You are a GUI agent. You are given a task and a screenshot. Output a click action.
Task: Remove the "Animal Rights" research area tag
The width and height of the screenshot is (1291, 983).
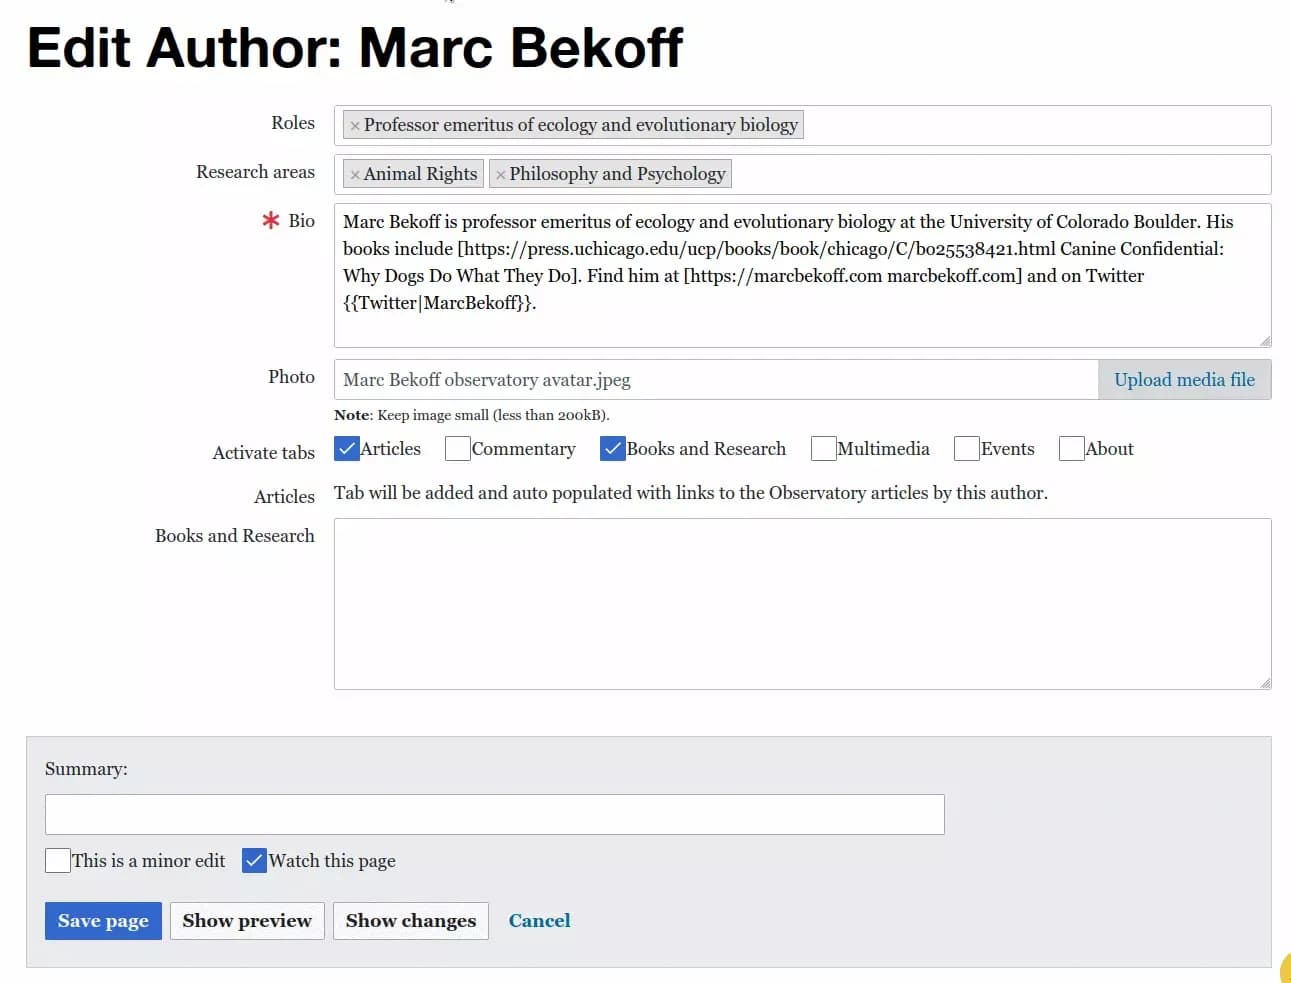click(x=357, y=173)
